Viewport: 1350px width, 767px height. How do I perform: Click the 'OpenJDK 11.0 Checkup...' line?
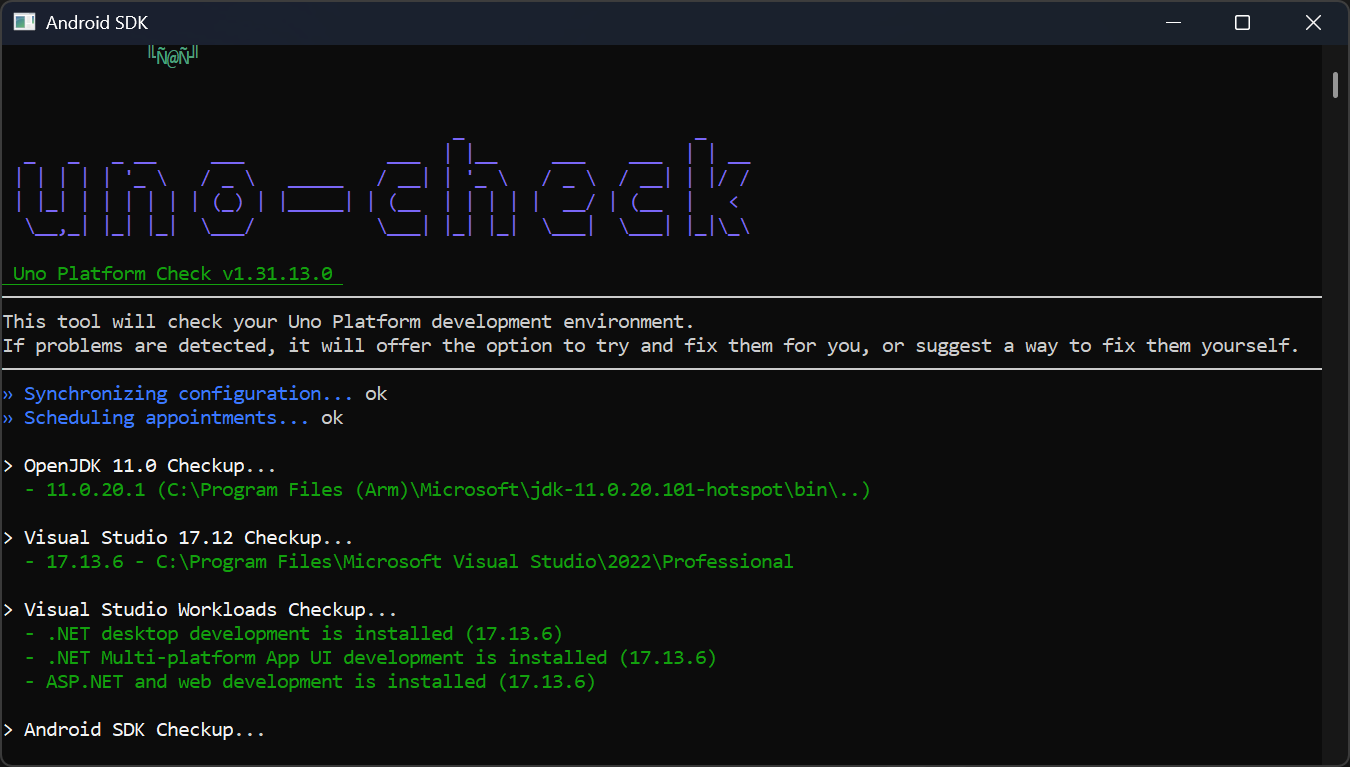click(x=140, y=466)
